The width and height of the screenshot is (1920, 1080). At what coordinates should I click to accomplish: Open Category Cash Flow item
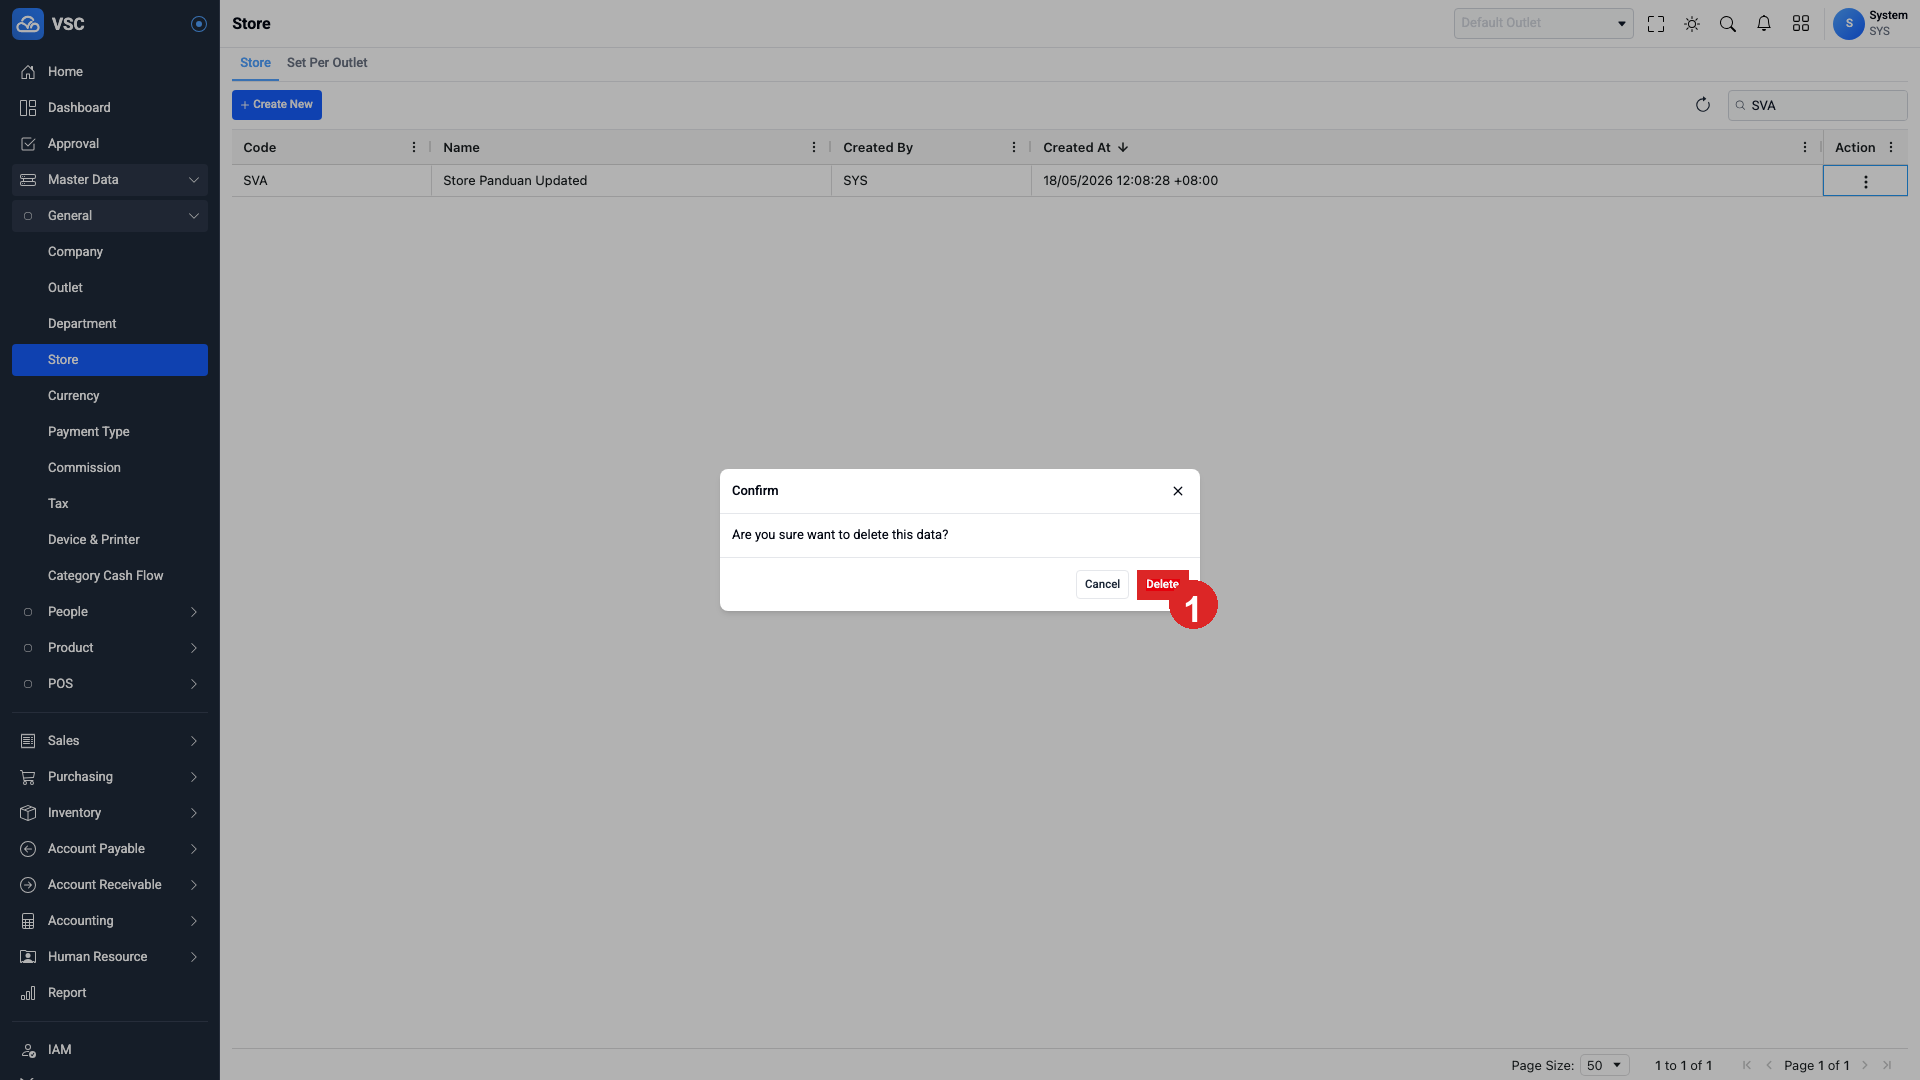110,576
